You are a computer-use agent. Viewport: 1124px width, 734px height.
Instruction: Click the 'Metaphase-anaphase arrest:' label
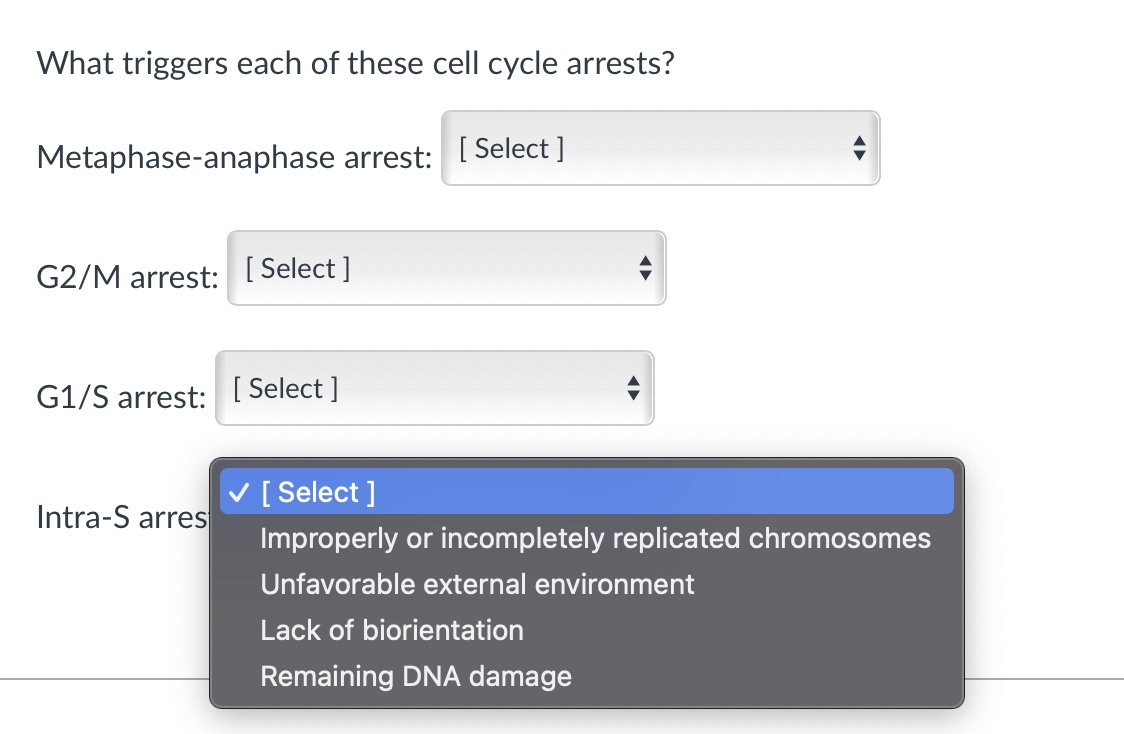(x=233, y=157)
